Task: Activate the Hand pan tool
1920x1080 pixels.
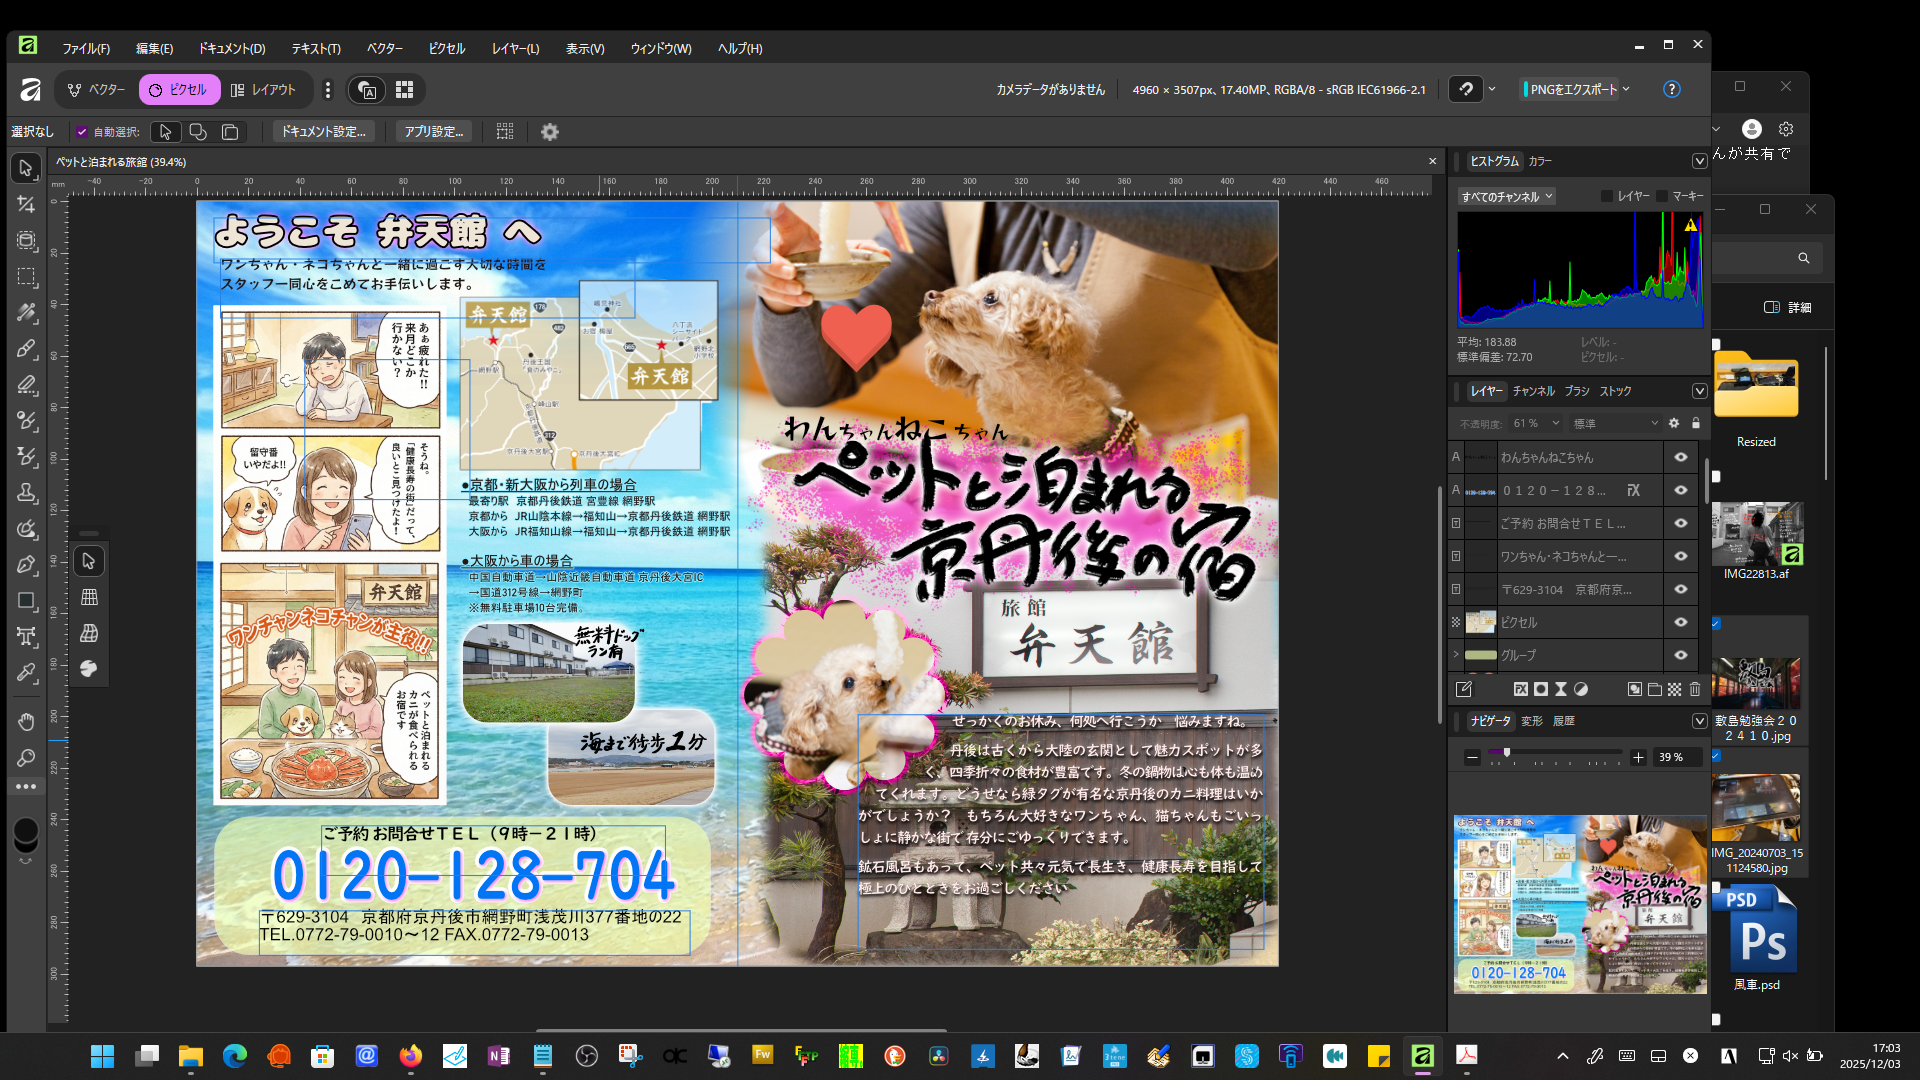Action: (26, 721)
